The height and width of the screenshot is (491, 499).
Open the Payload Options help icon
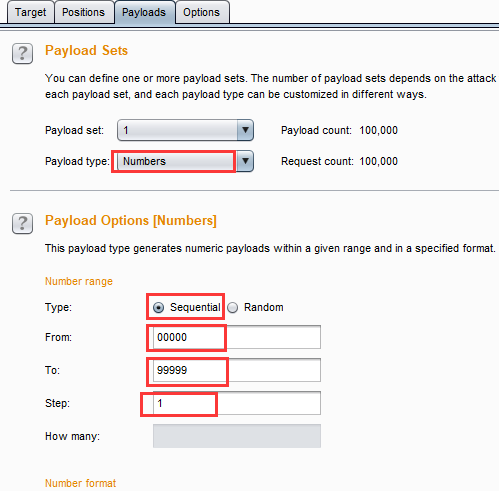point(22,223)
